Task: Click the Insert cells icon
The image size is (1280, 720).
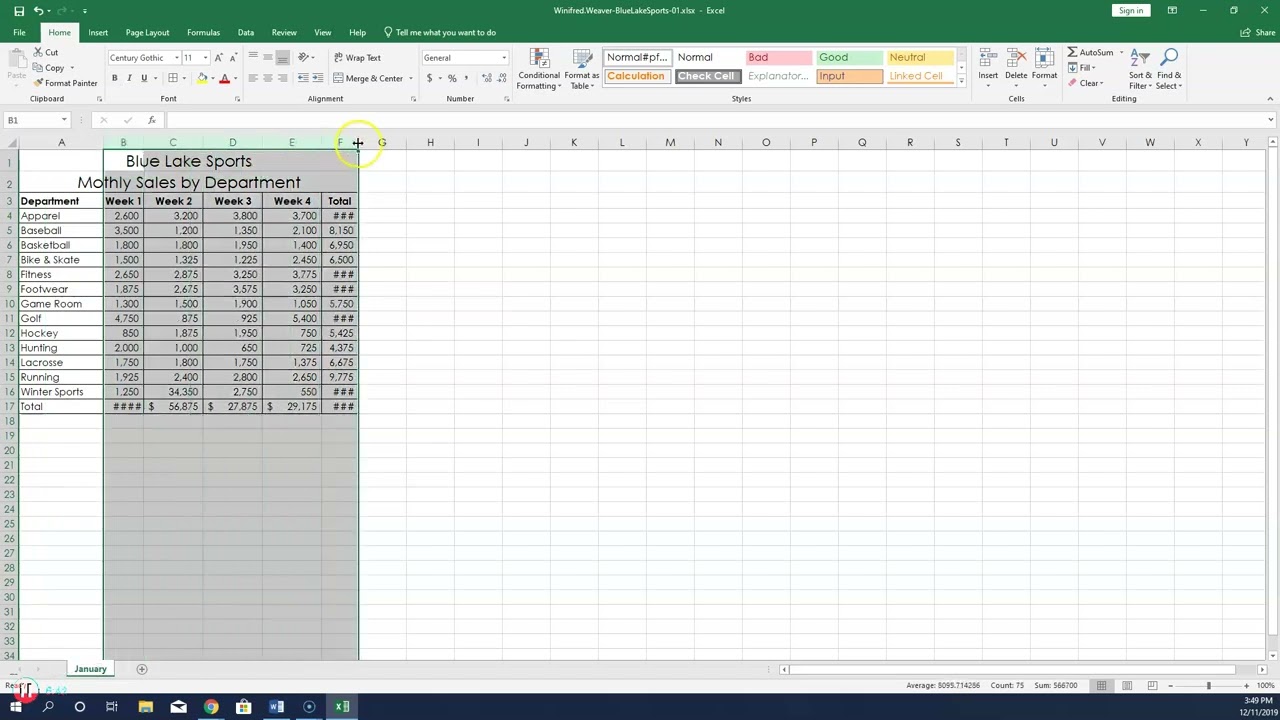Action: [987, 58]
